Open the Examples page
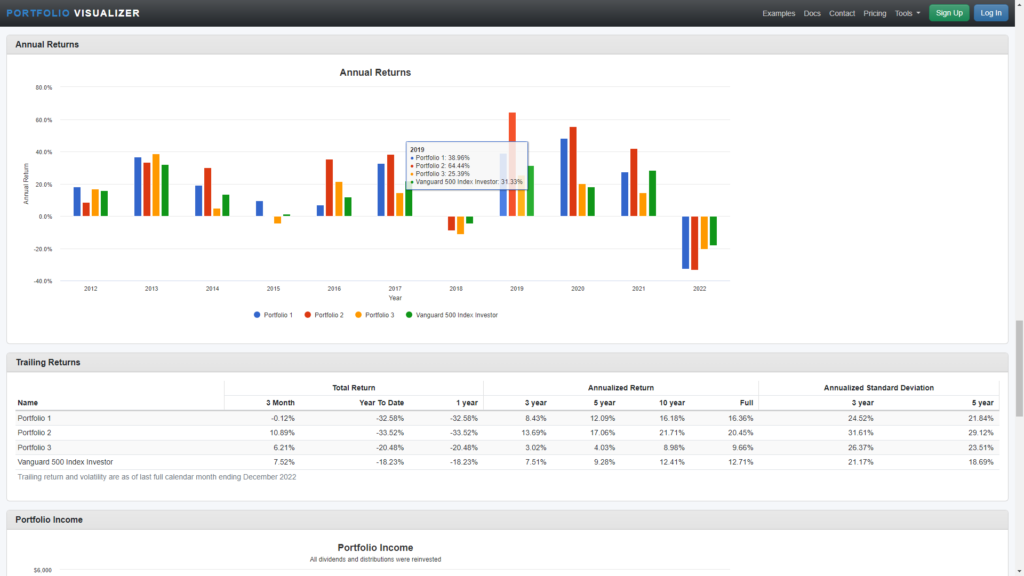 click(x=778, y=13)
